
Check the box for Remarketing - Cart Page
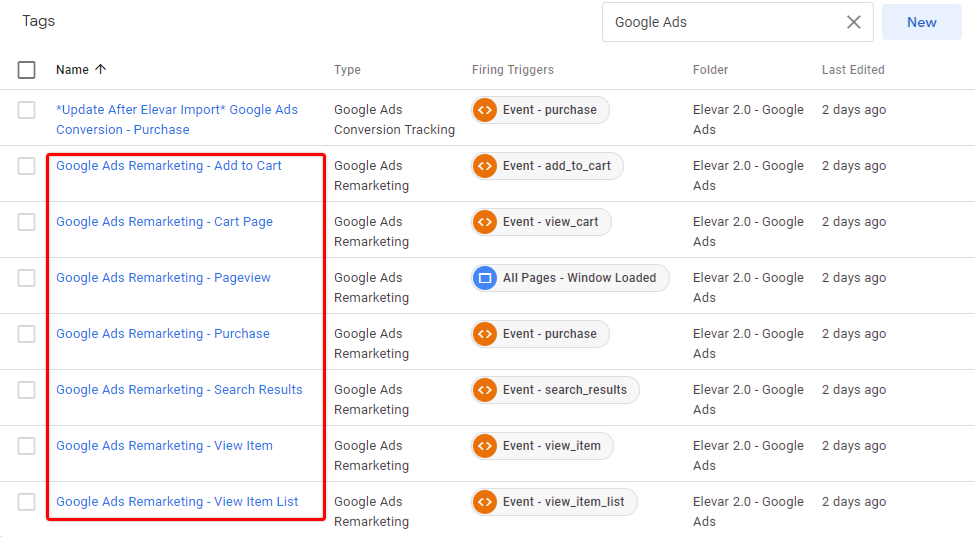(27, 222)
